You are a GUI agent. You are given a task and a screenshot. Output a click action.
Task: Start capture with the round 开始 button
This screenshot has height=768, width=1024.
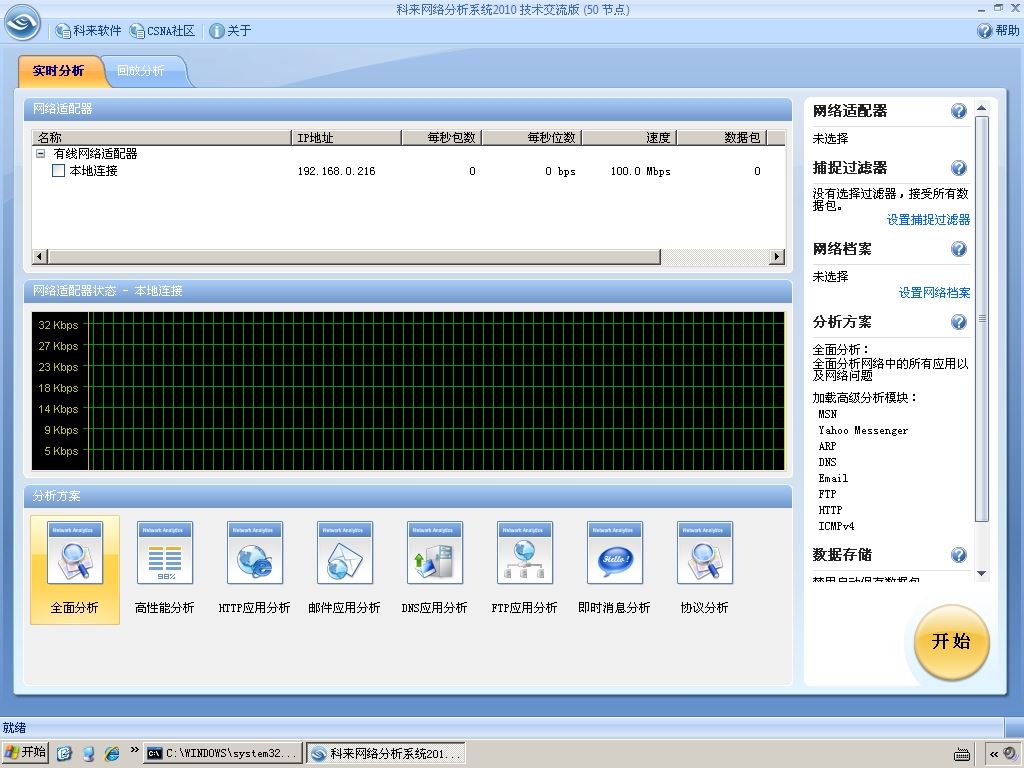[x=952, y=643]
